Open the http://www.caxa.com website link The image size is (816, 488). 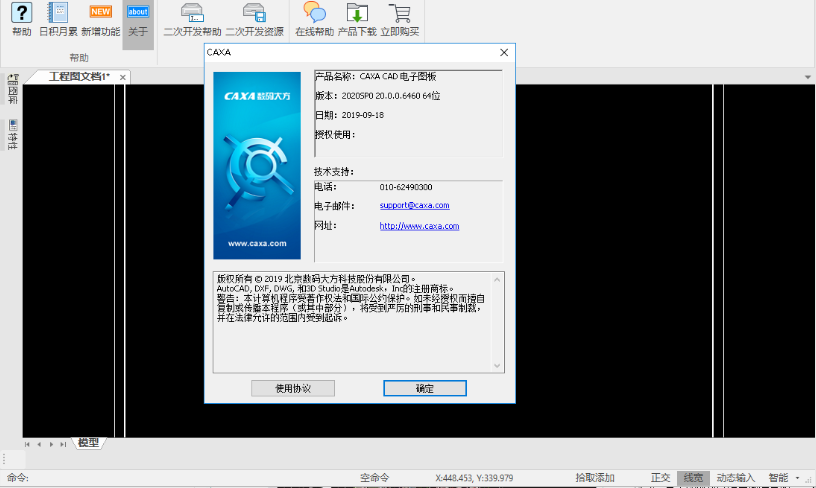419,226
